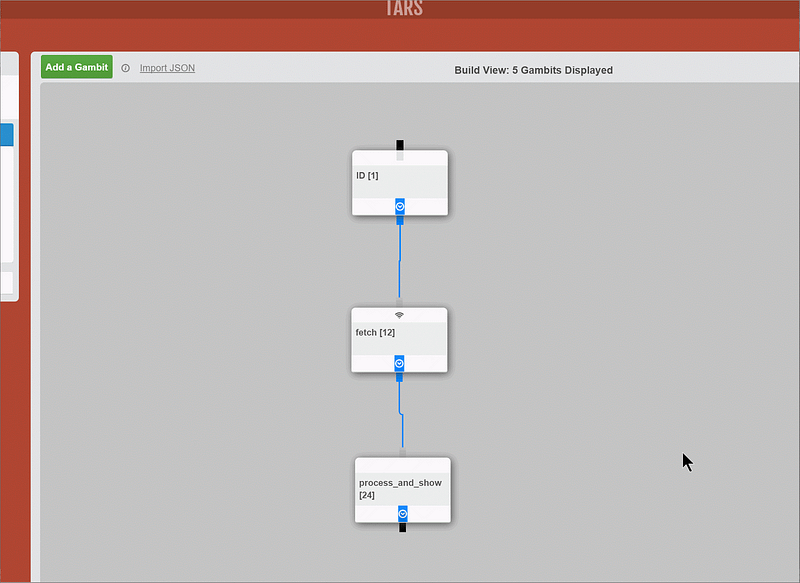Open the Import JSON link
This screenshot has height=583, width=800.
[167, 68]
